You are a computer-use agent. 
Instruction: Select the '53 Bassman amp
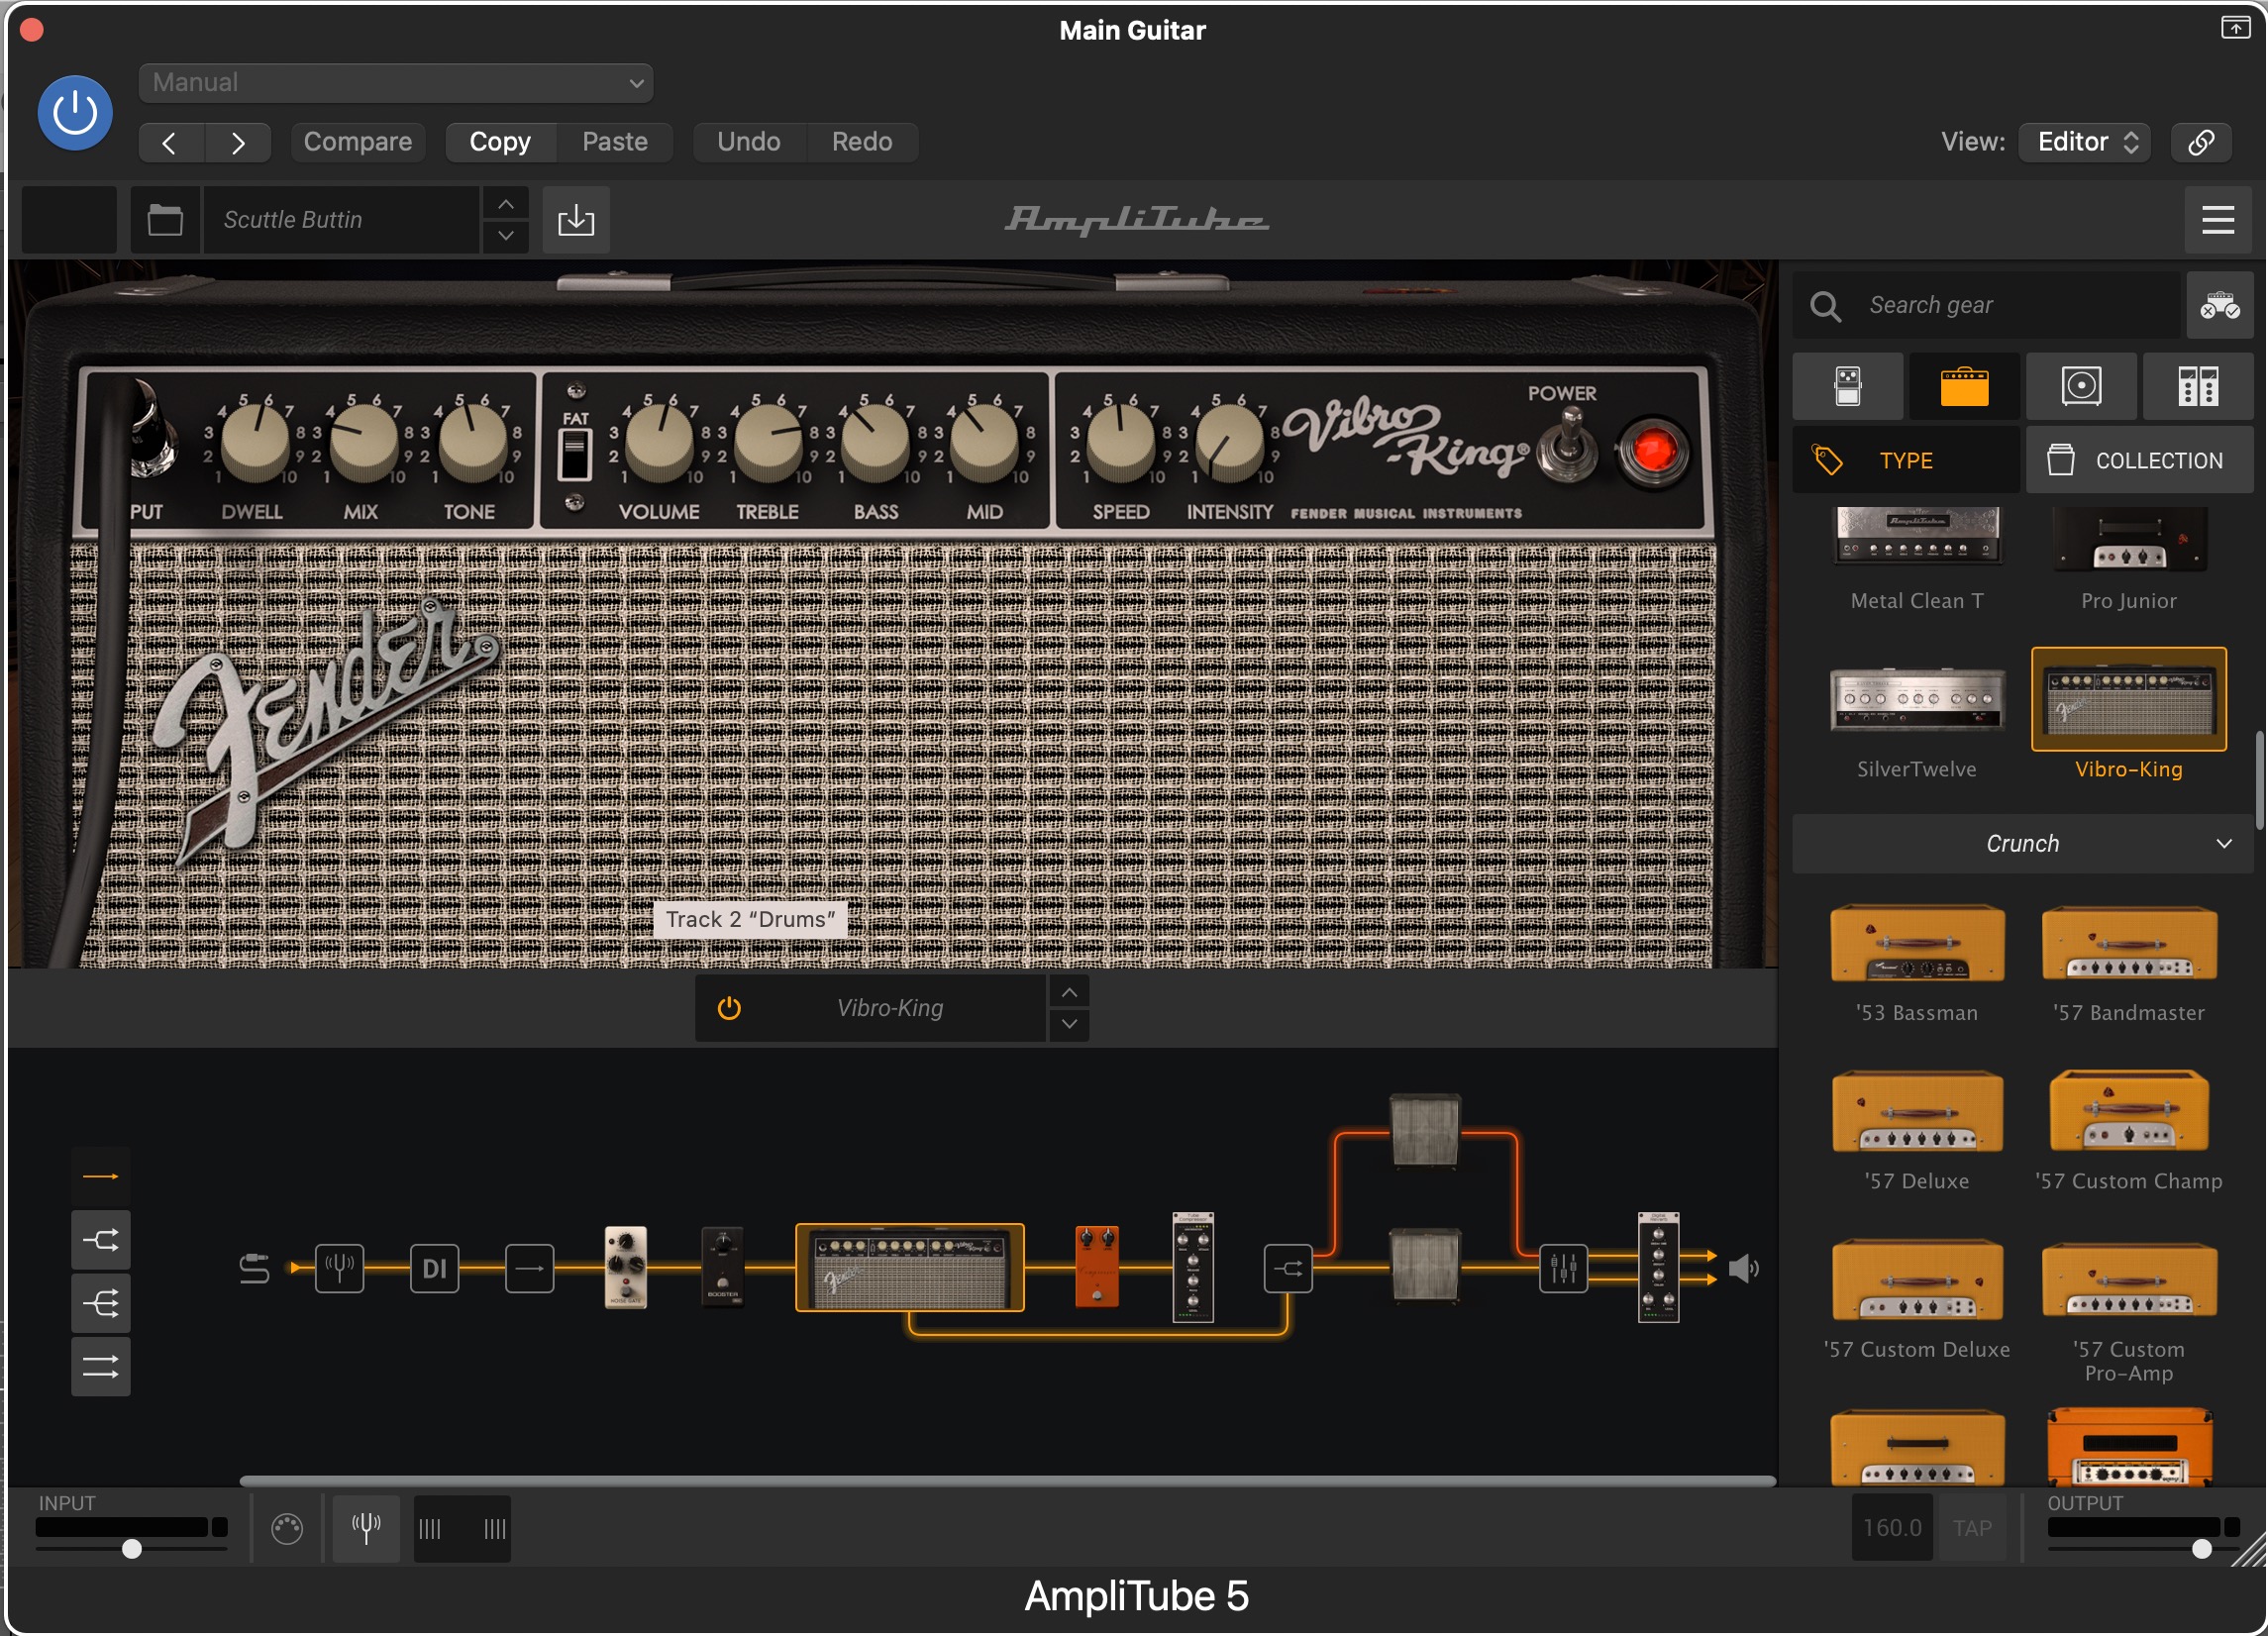pyautogui.click(x=1917, y=962)
